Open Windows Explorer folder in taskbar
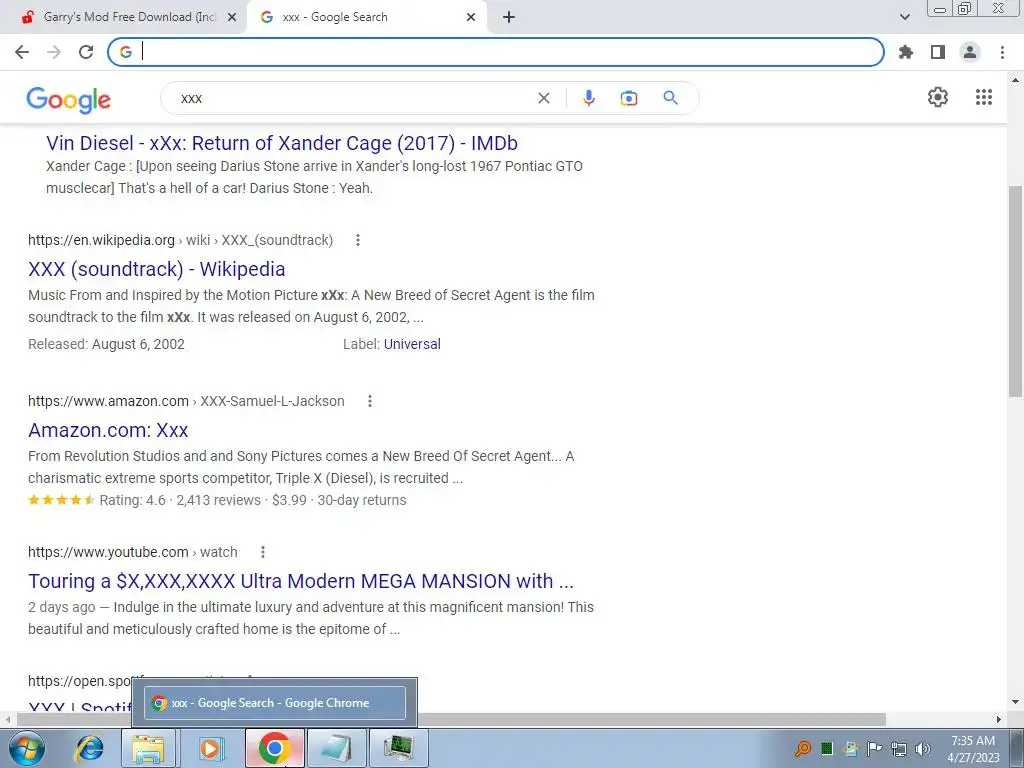Screen dimensions: 1024x768 click(x=148, y=748)
